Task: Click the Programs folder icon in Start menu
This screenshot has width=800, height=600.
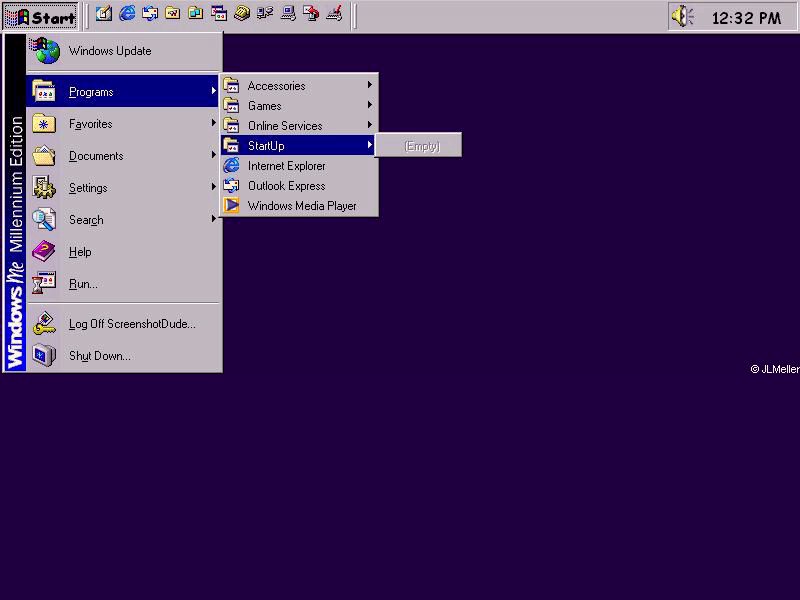Action: [44, 91]
